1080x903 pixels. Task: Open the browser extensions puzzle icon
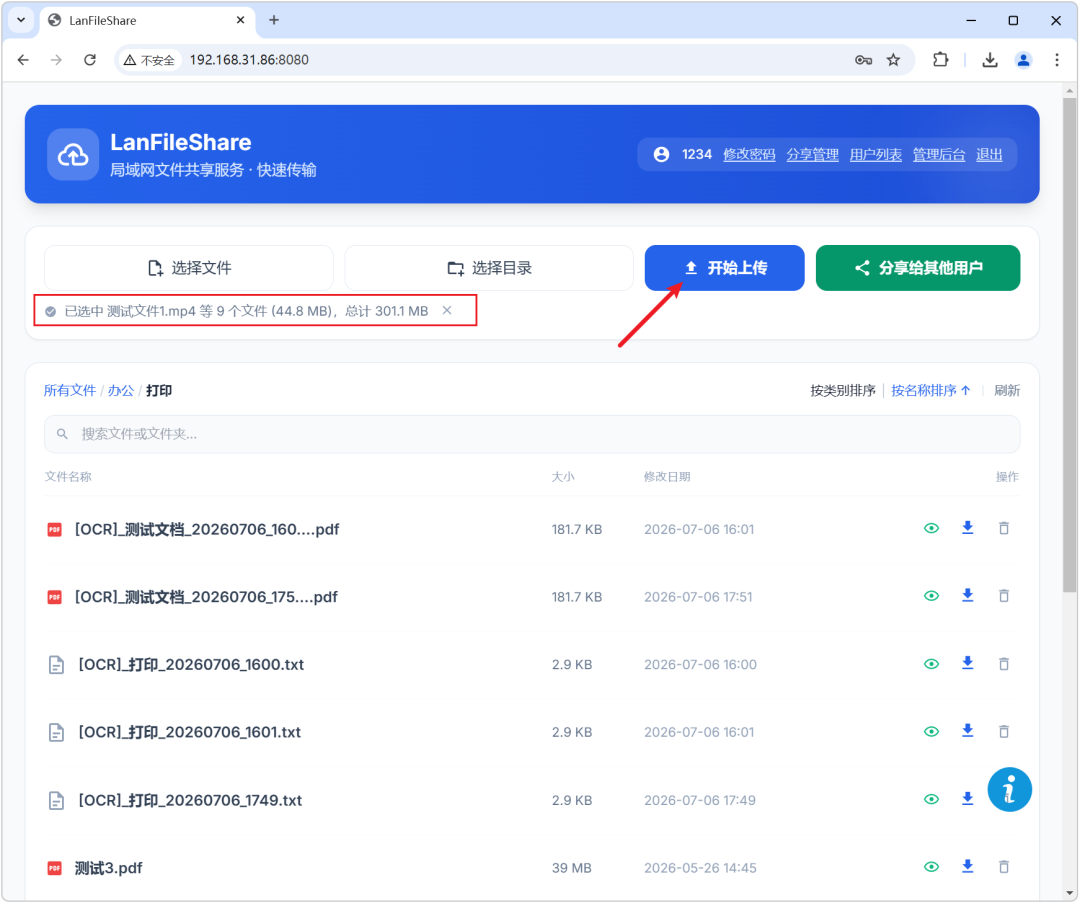pos(940,60)
